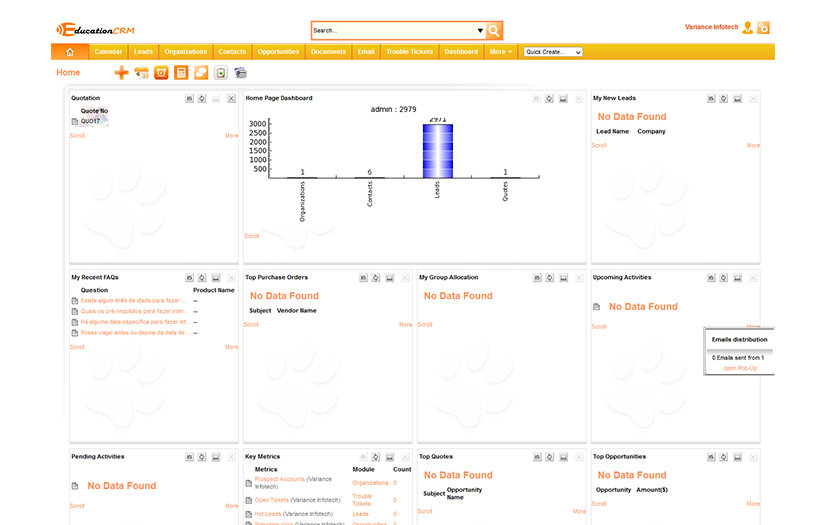Open the Dashboard tab
825x525 pixels.
pos(461,52)
